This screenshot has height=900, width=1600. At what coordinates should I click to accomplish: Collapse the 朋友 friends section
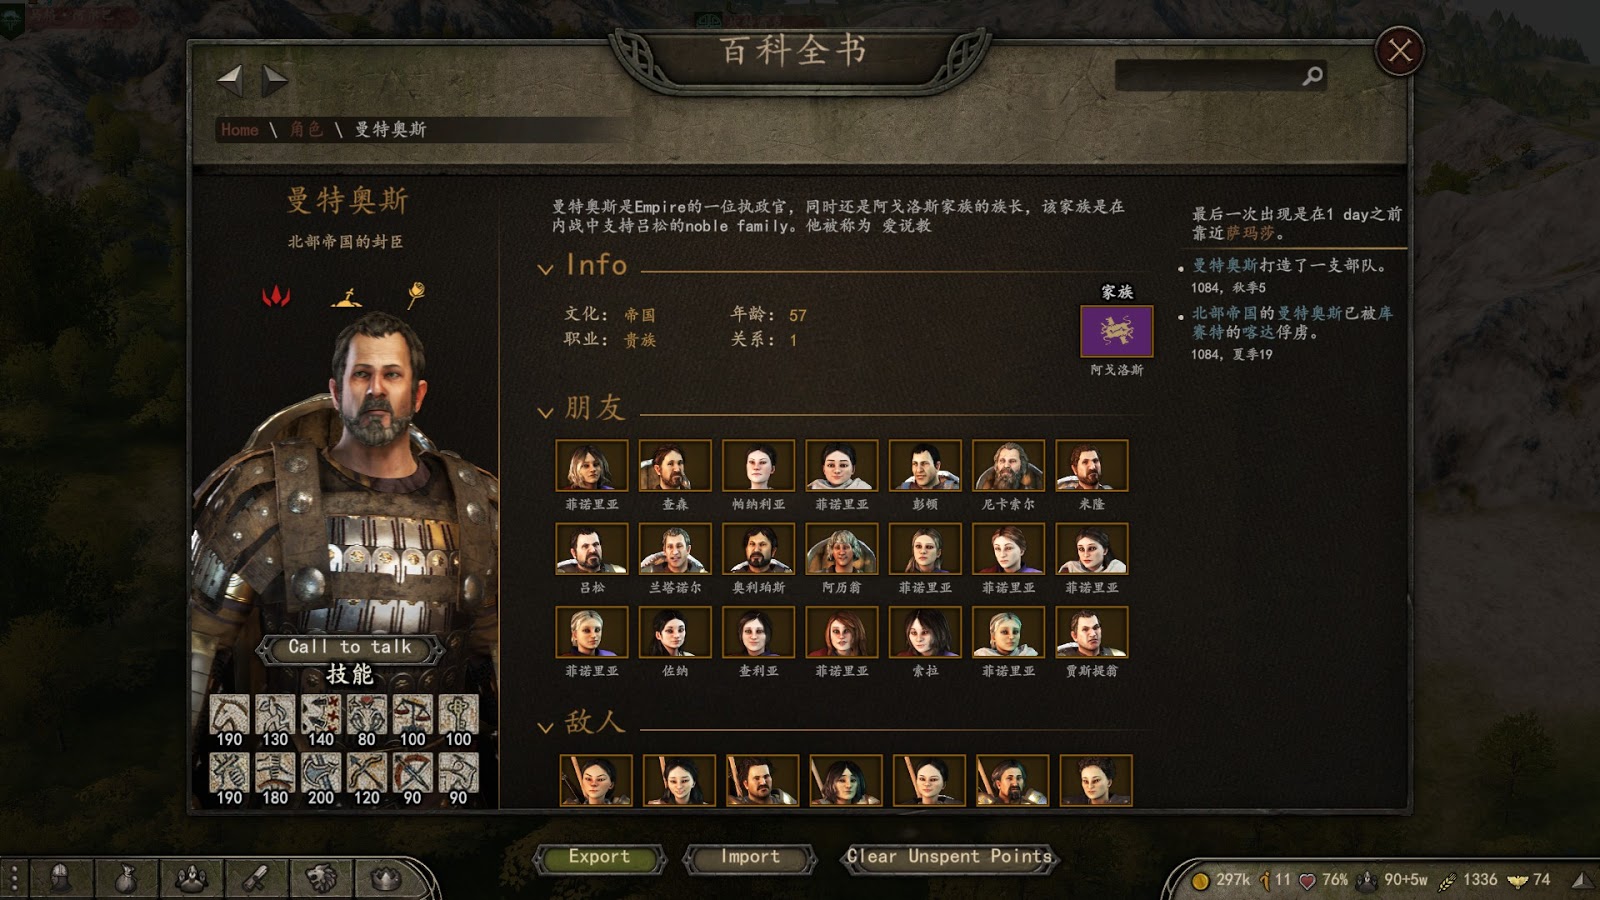coord(545,411)
